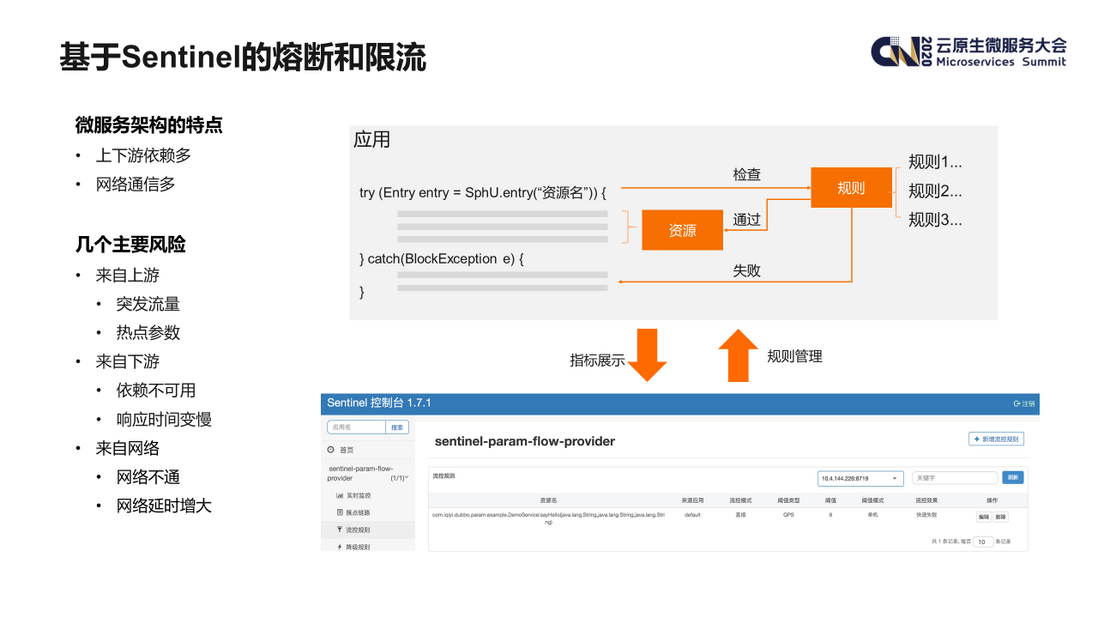The image size is (1098, 618).
Task: Click the QPS threshold type cell
Action: click(x=788, y=515)
